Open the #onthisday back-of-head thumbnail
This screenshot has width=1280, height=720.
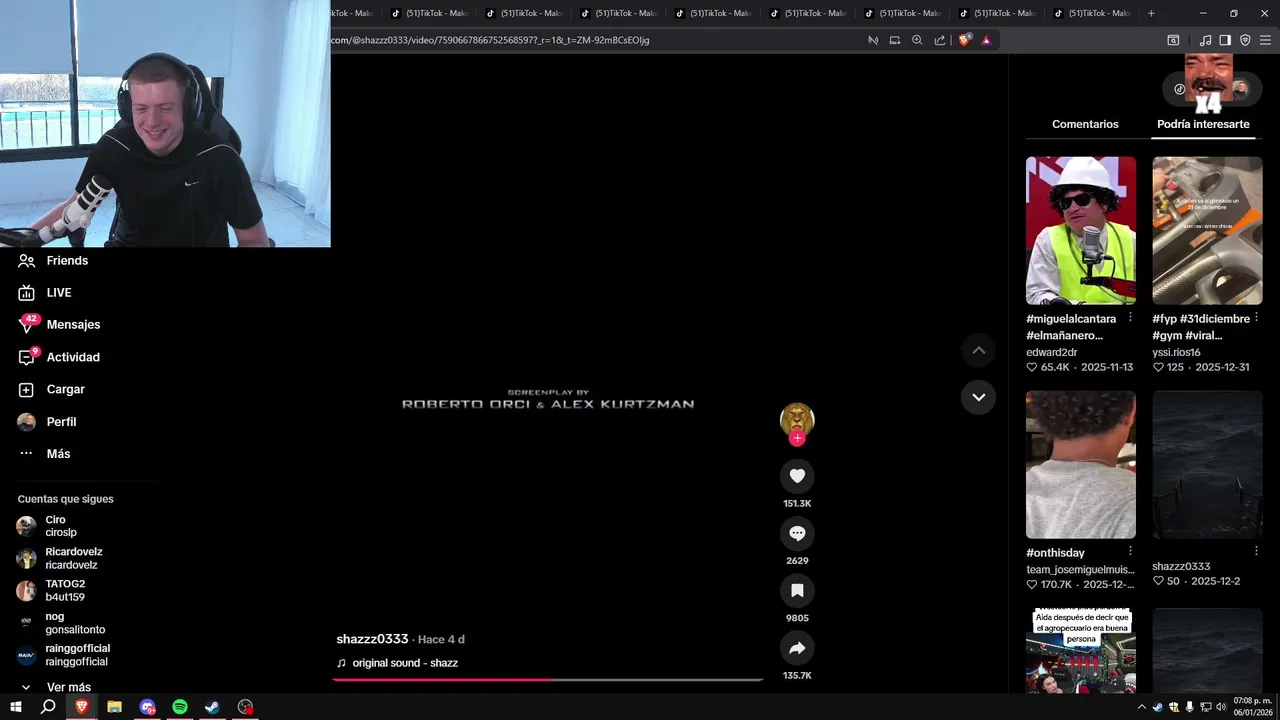pos(1081,465)
